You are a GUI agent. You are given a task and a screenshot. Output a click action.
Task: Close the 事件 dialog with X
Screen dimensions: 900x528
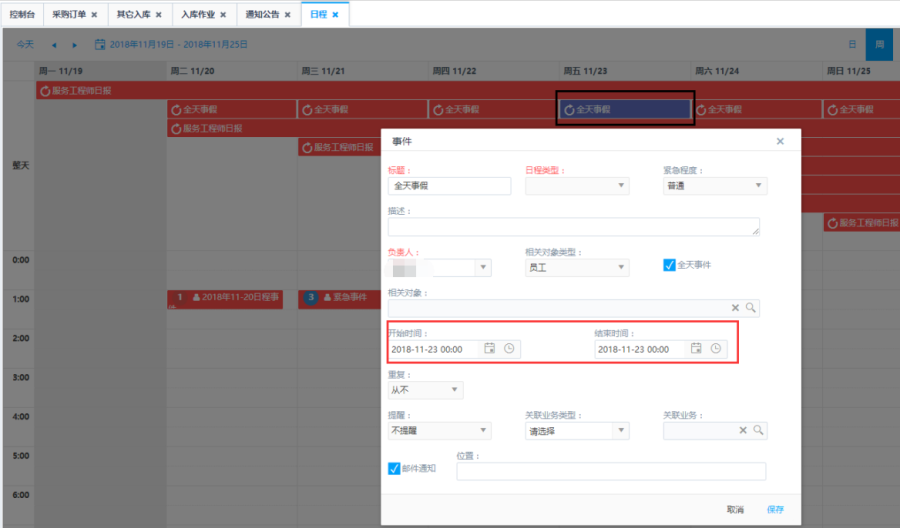780,142
